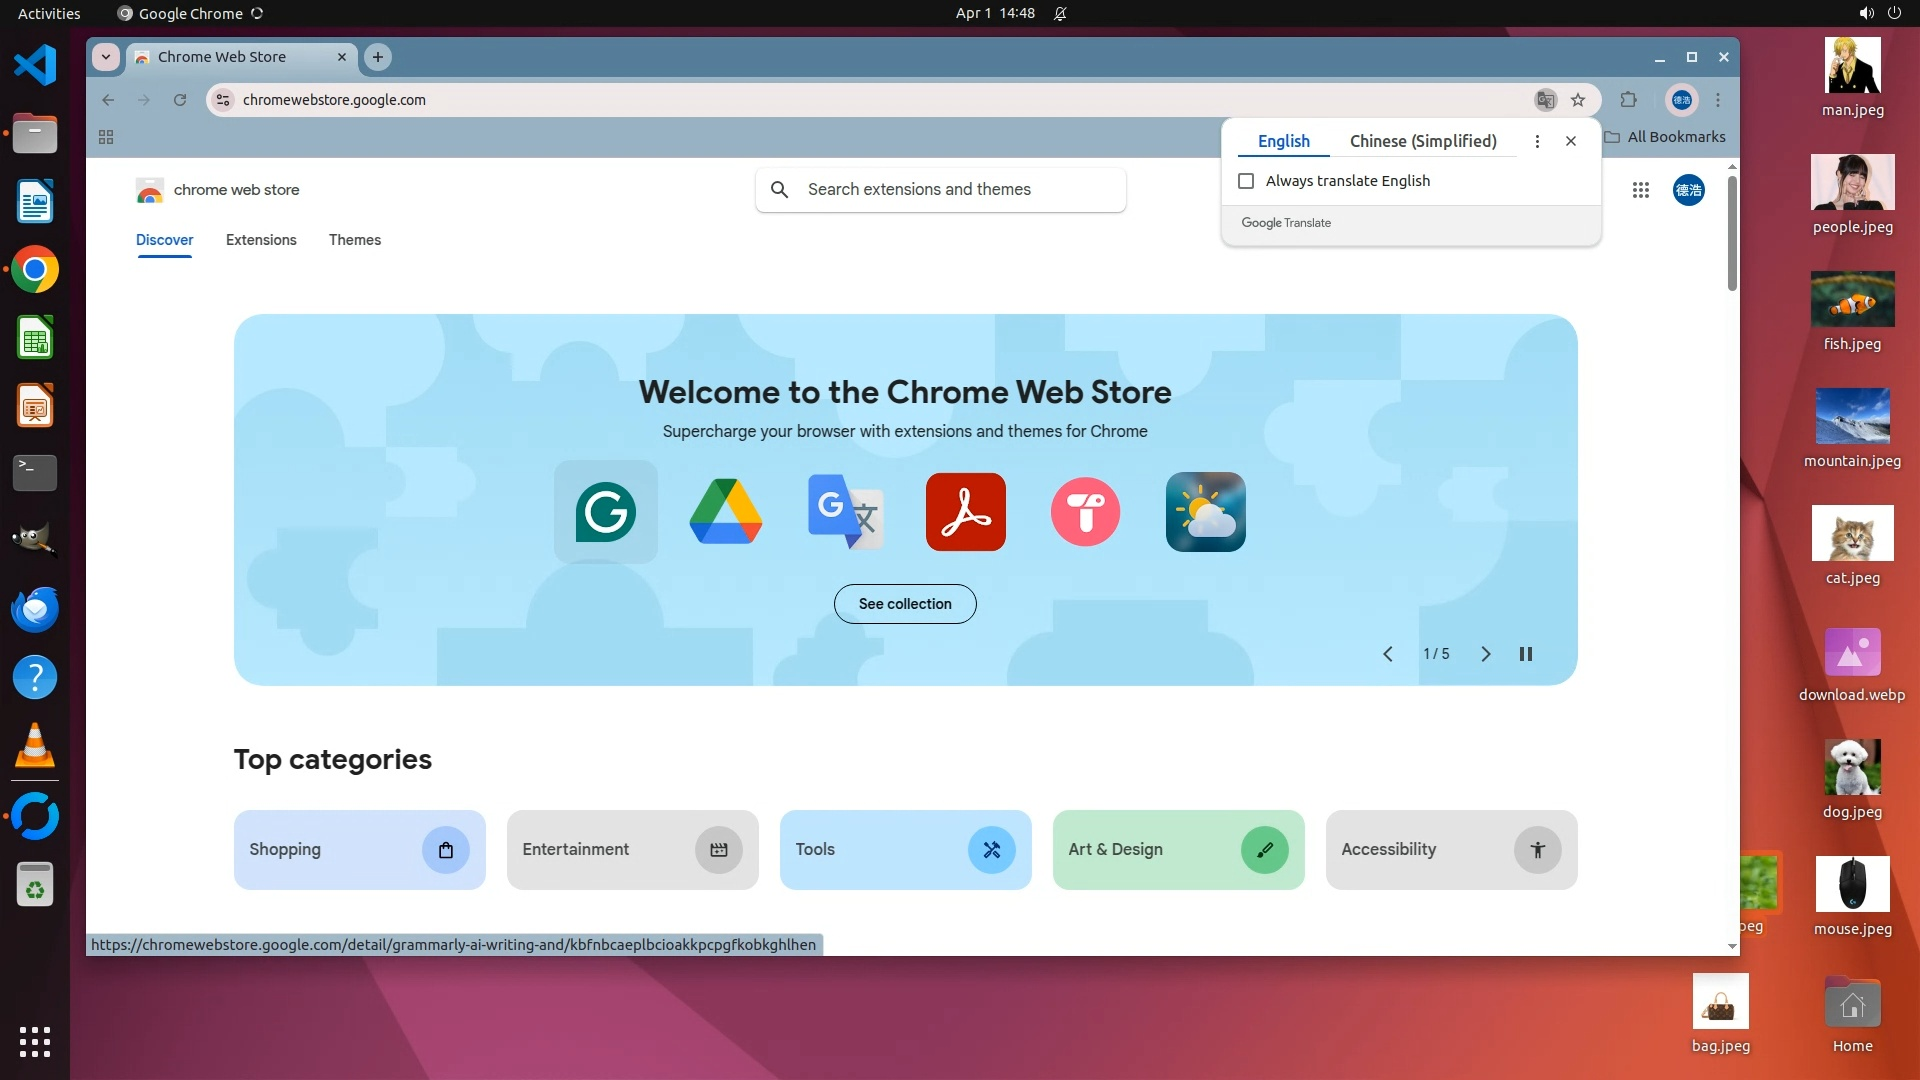Select Chinese (Simplified) translation tab
Image resolution: width=1920 pixels, height=1080 pixels.
[x=1422, y=141]
